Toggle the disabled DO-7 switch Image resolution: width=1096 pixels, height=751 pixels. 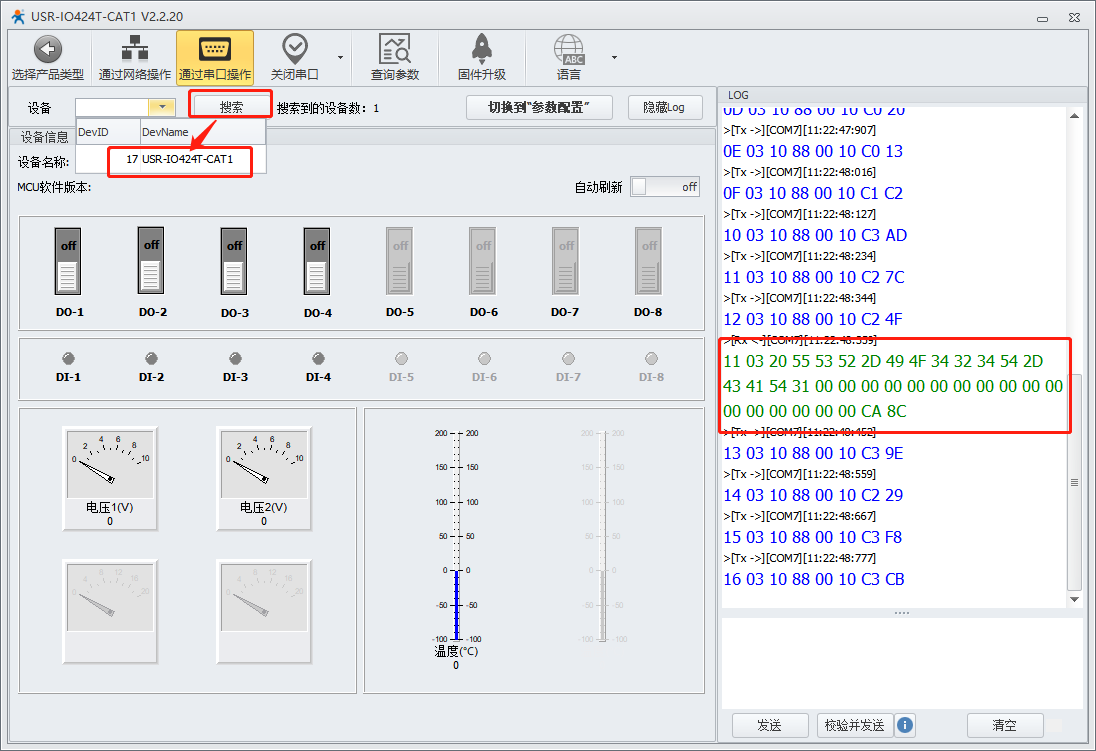(565, 262)
